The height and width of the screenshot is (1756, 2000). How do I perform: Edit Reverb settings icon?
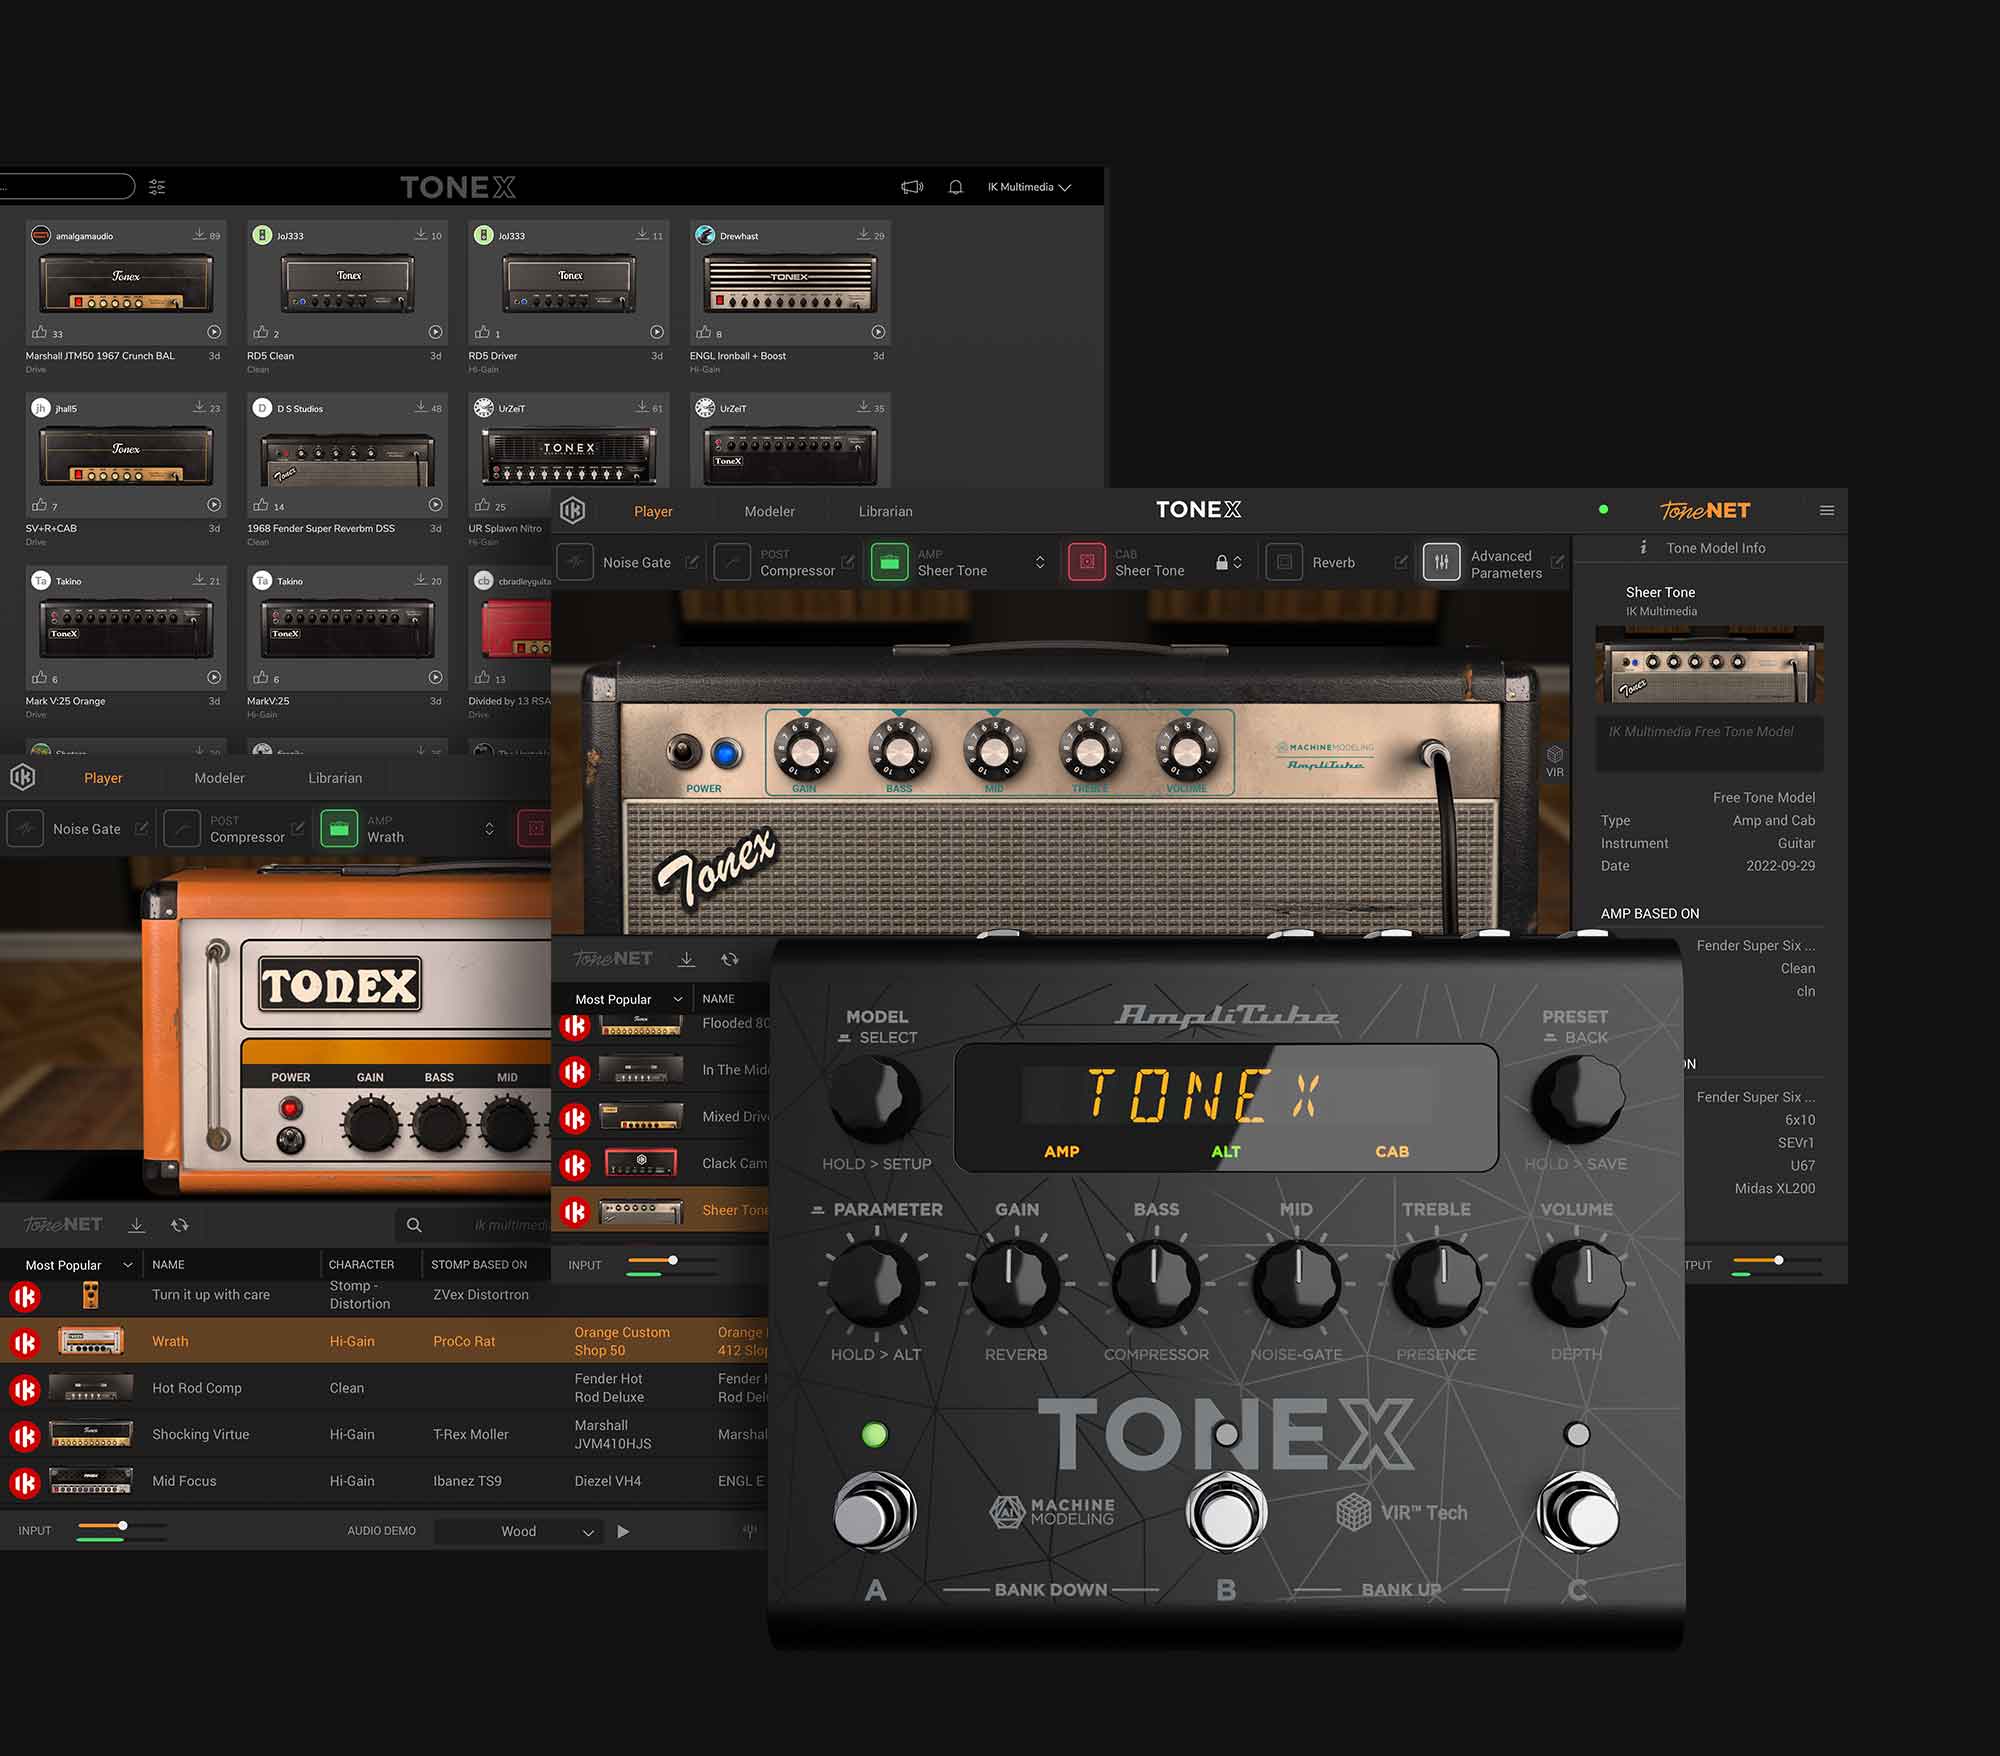point(1400,562)
